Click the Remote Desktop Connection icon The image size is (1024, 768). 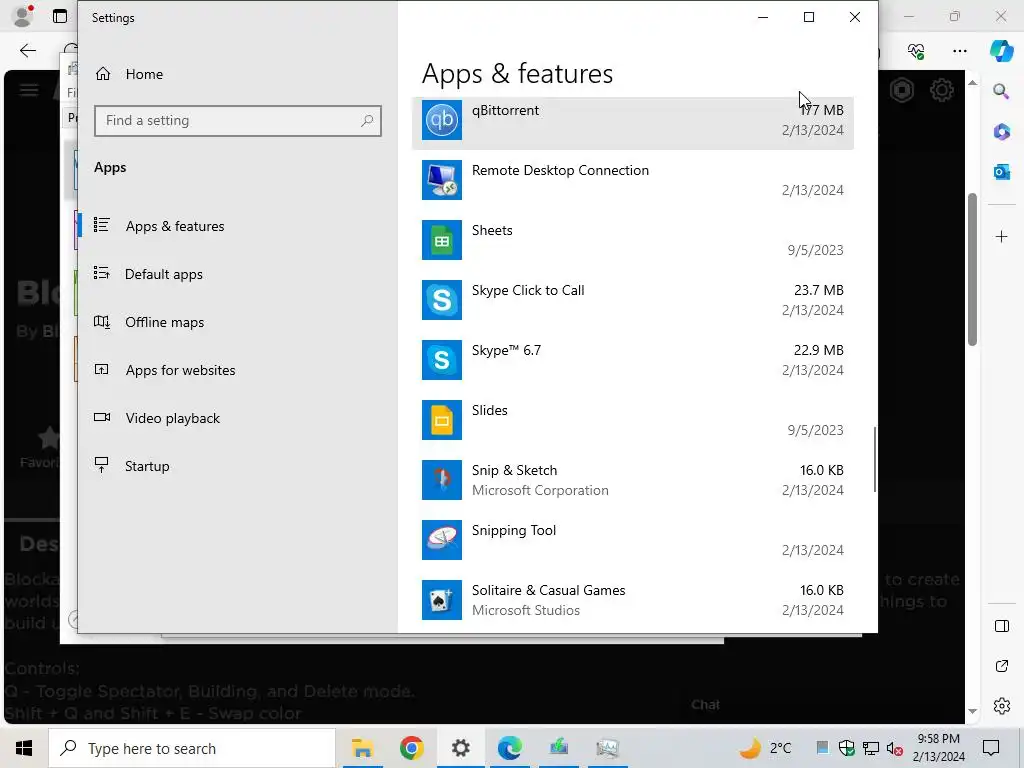441,180
